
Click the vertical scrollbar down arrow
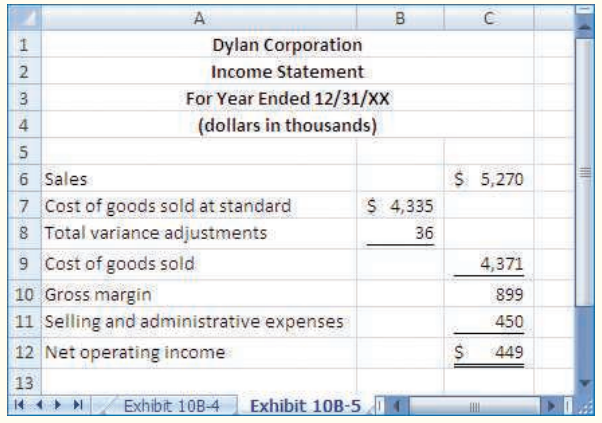tap(584, 383)
